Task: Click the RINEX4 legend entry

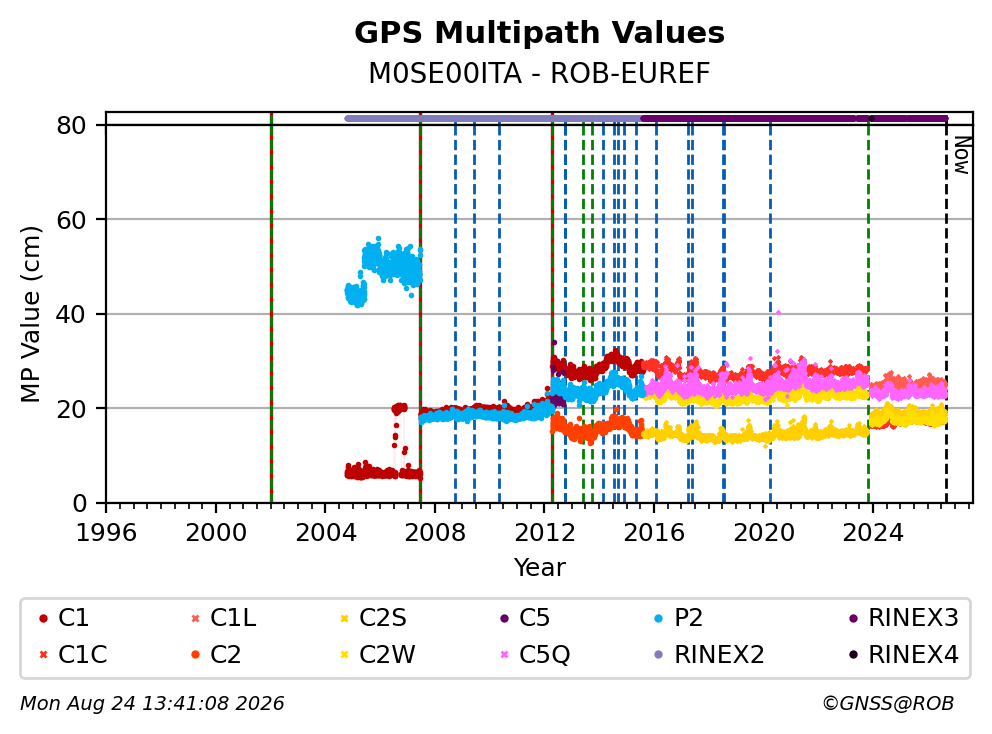Action: pyautogui.click(x=903, y=655)
